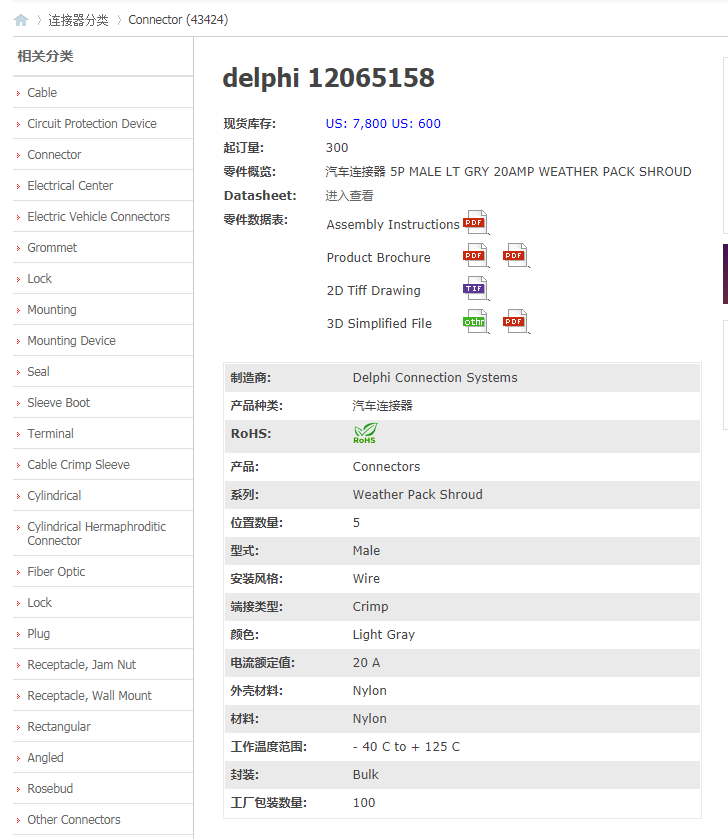Click Assembly Instructions label

[393, 225]
